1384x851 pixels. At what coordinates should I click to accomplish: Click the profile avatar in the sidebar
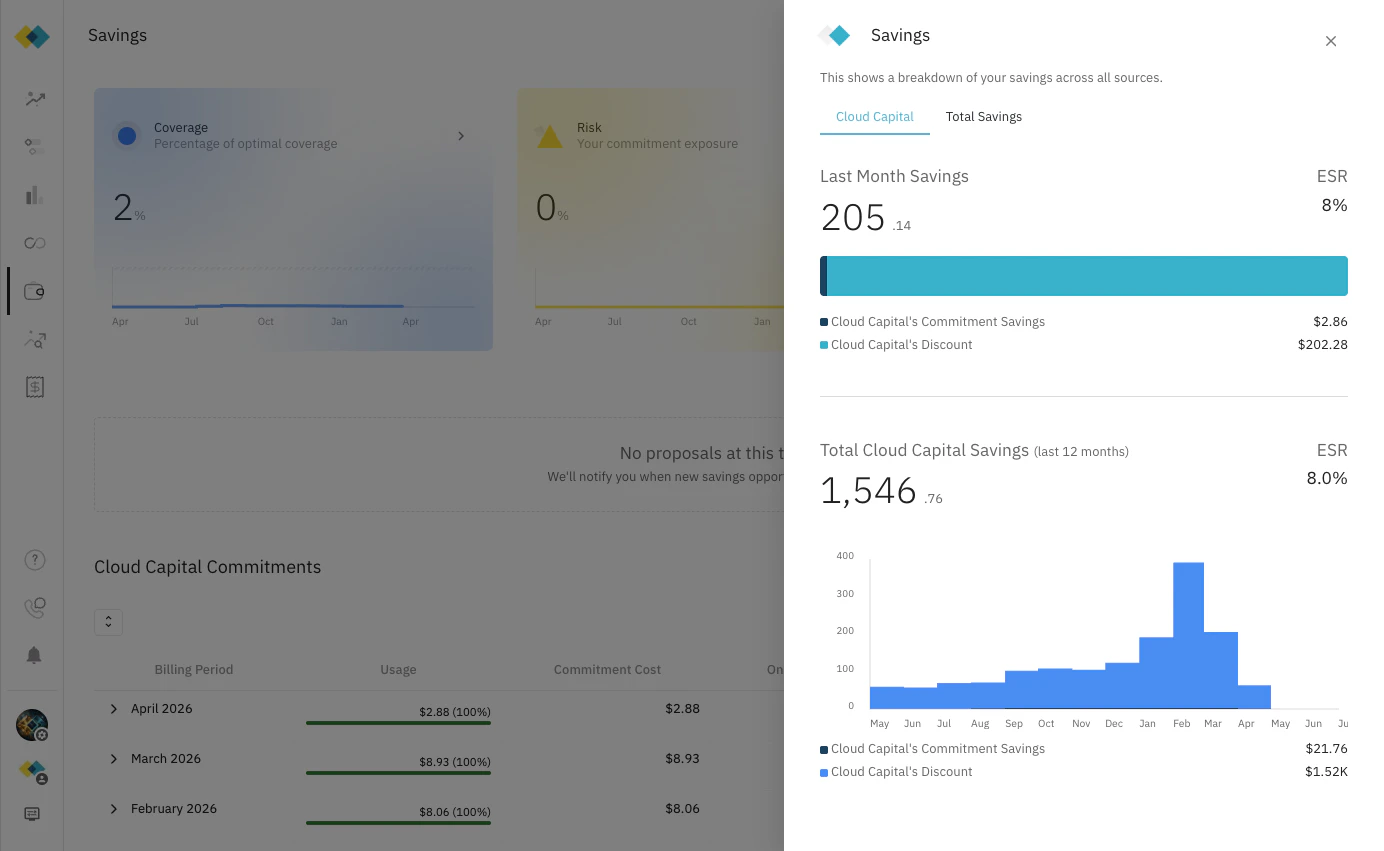[x=32, y=725]
